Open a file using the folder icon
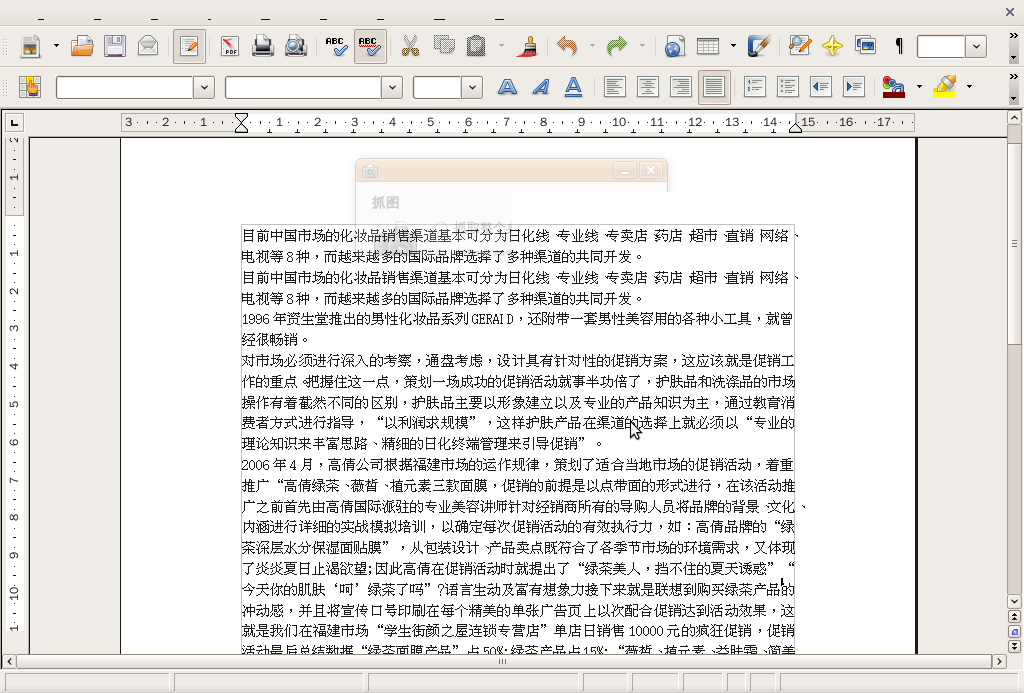 coord(82,46)
